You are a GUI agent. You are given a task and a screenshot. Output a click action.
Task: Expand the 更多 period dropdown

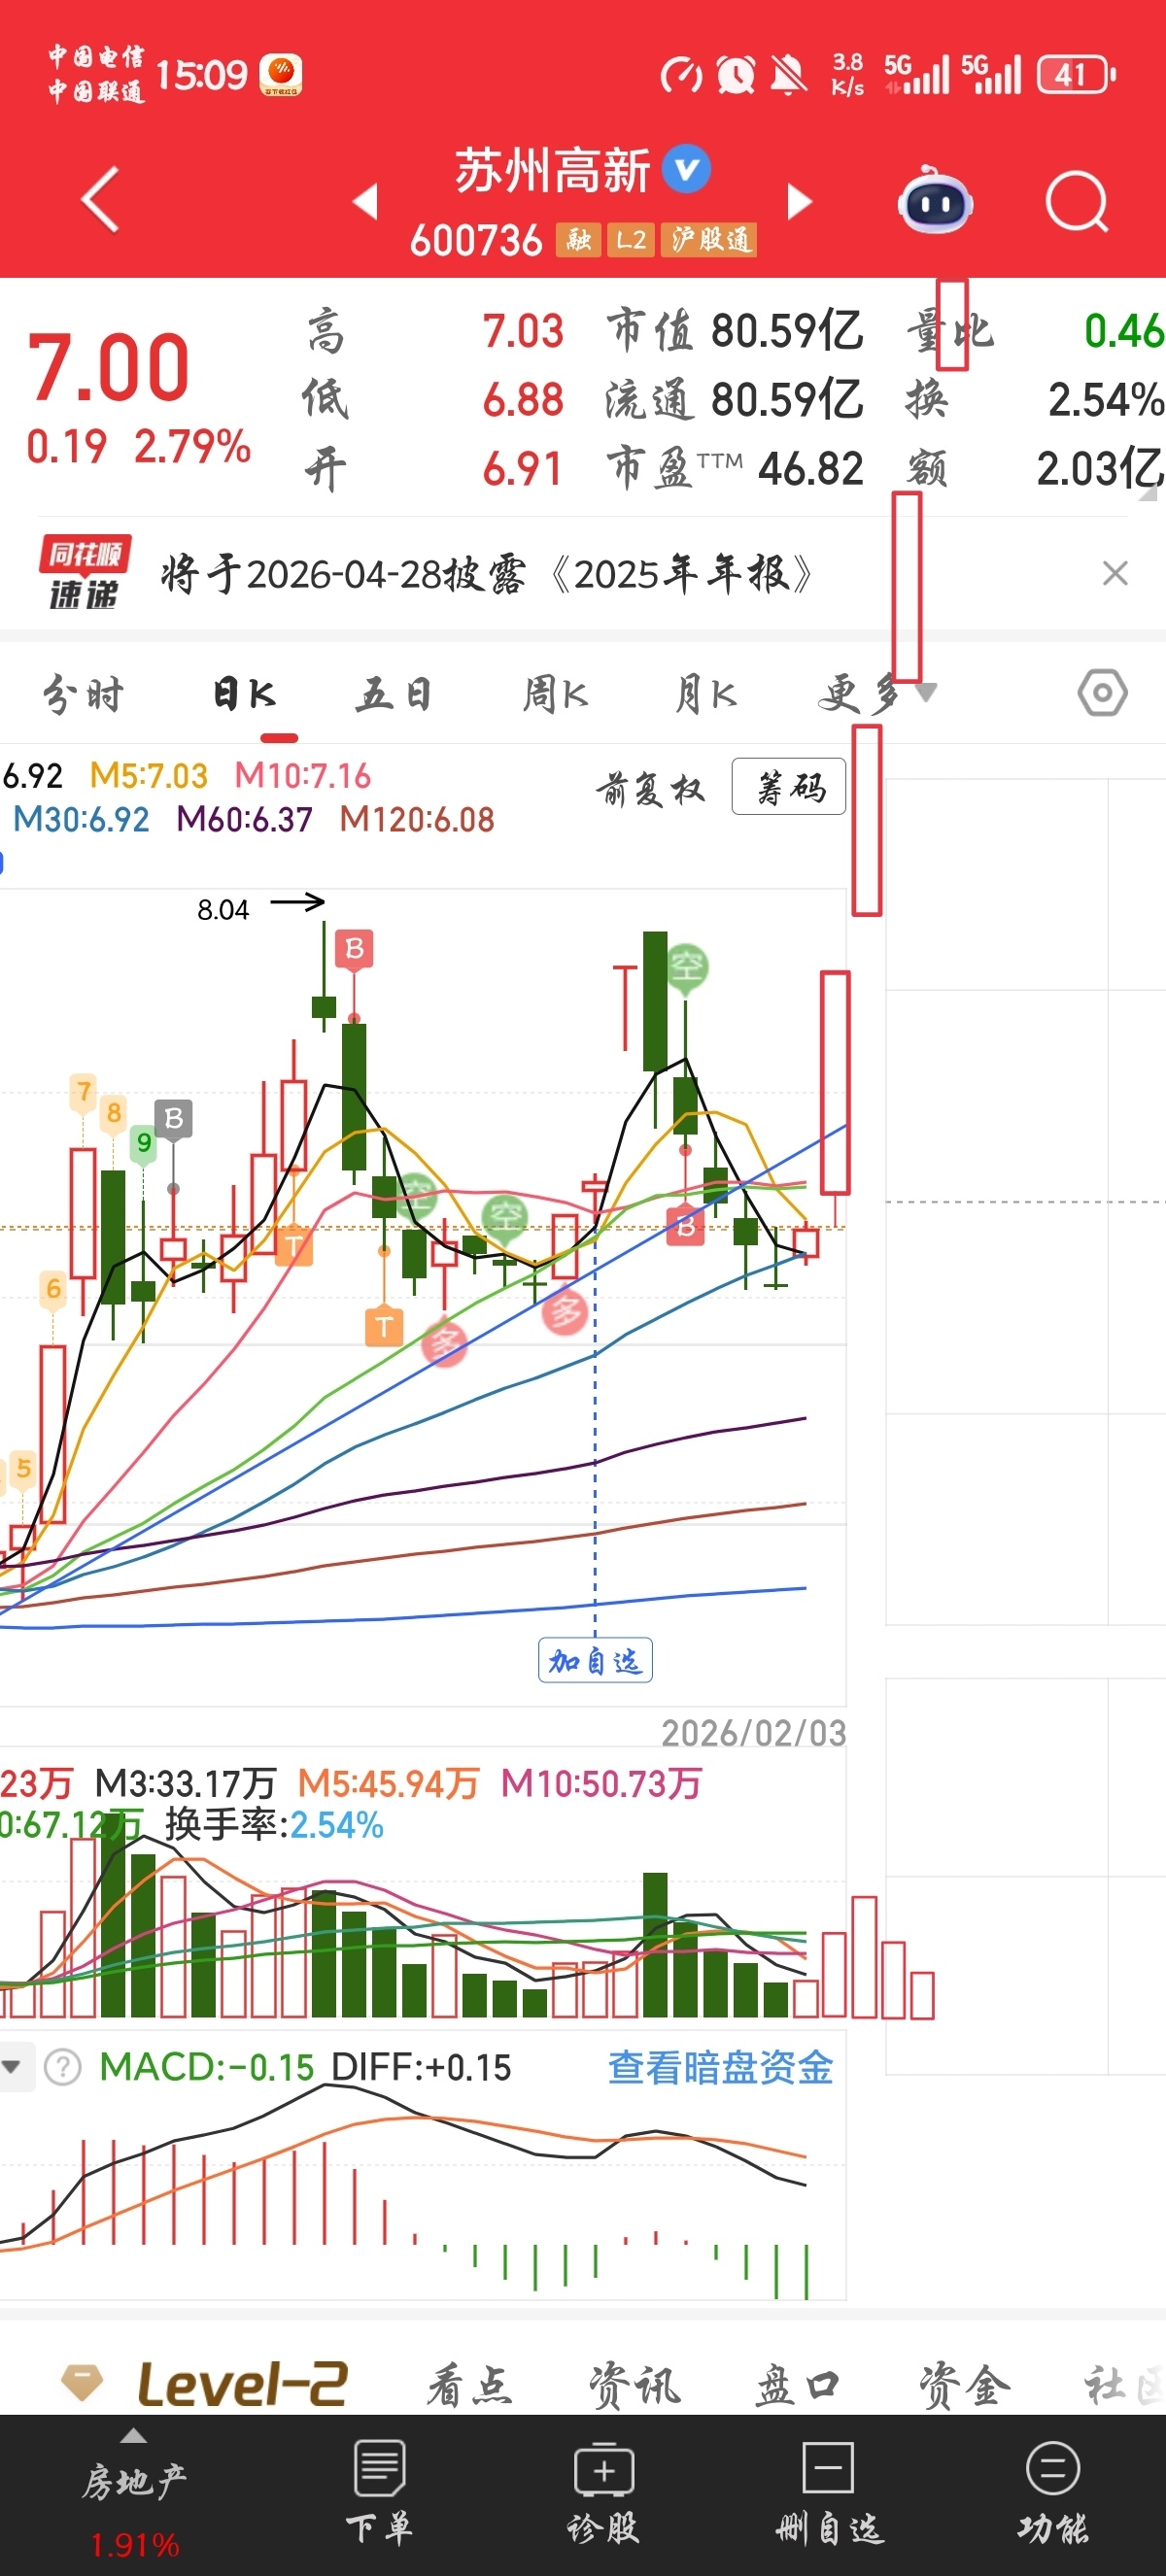point(877,692)
